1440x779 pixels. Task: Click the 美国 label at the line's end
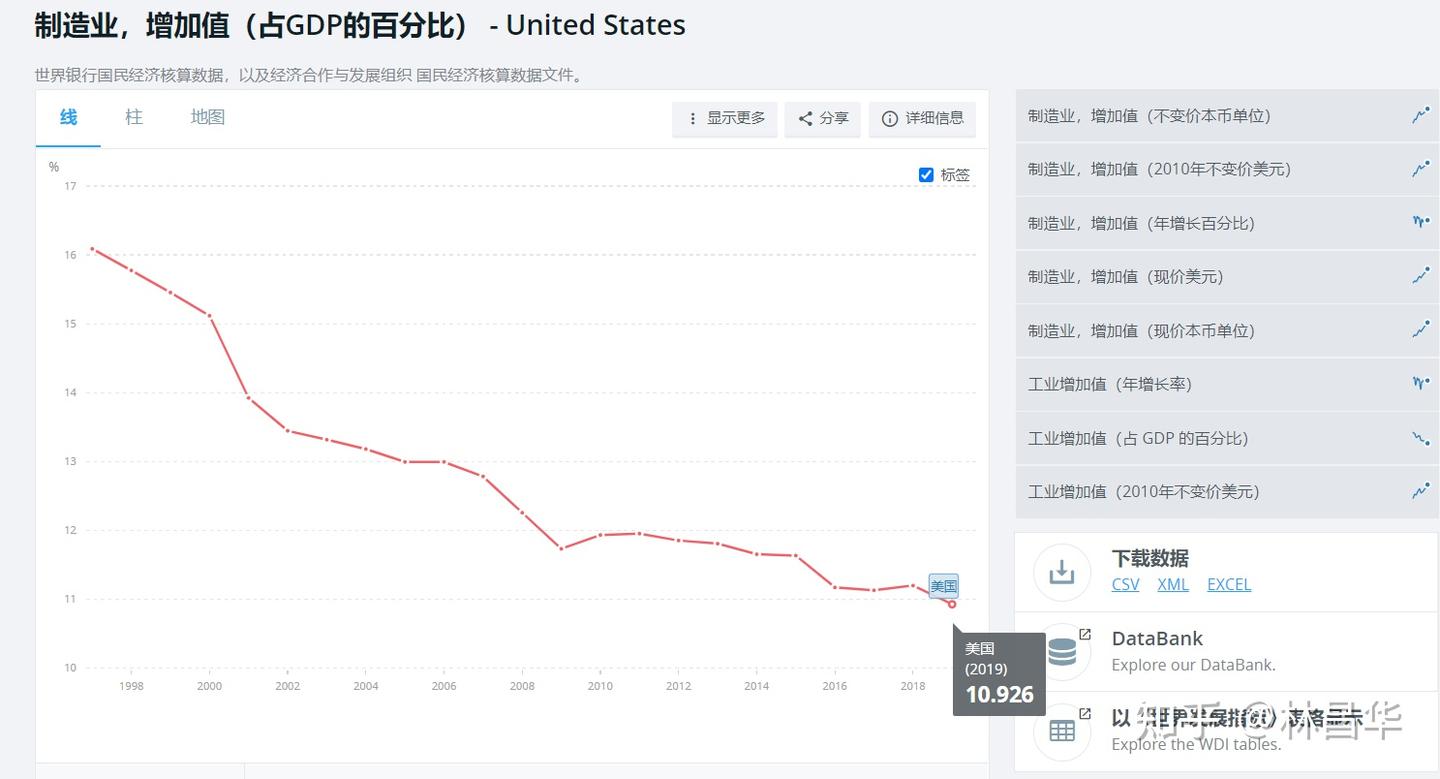[x=943, y=586]
